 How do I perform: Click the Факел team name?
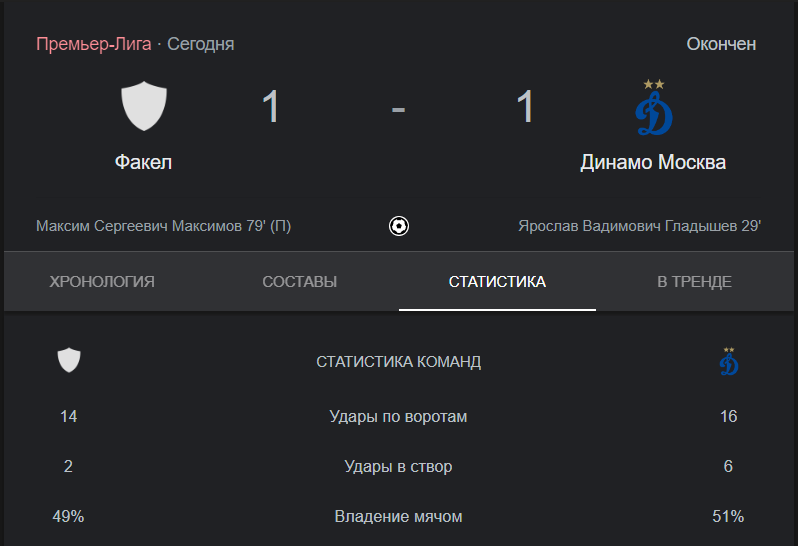(x=144, y=162)
